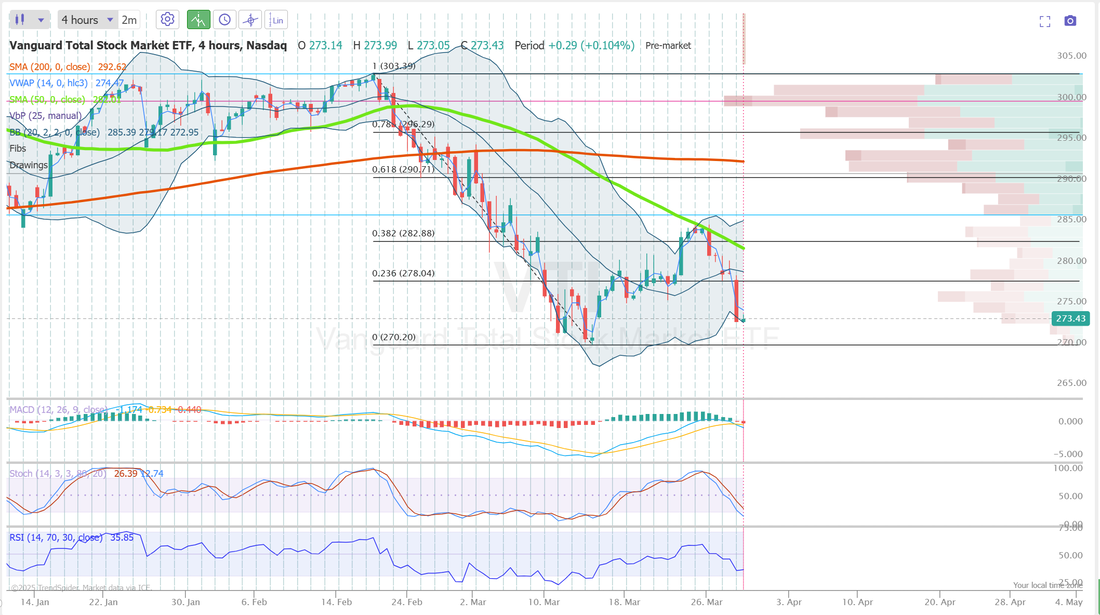Click the 280.00 price axis label
The image size is (1100, 615).
pos(1071,260)
